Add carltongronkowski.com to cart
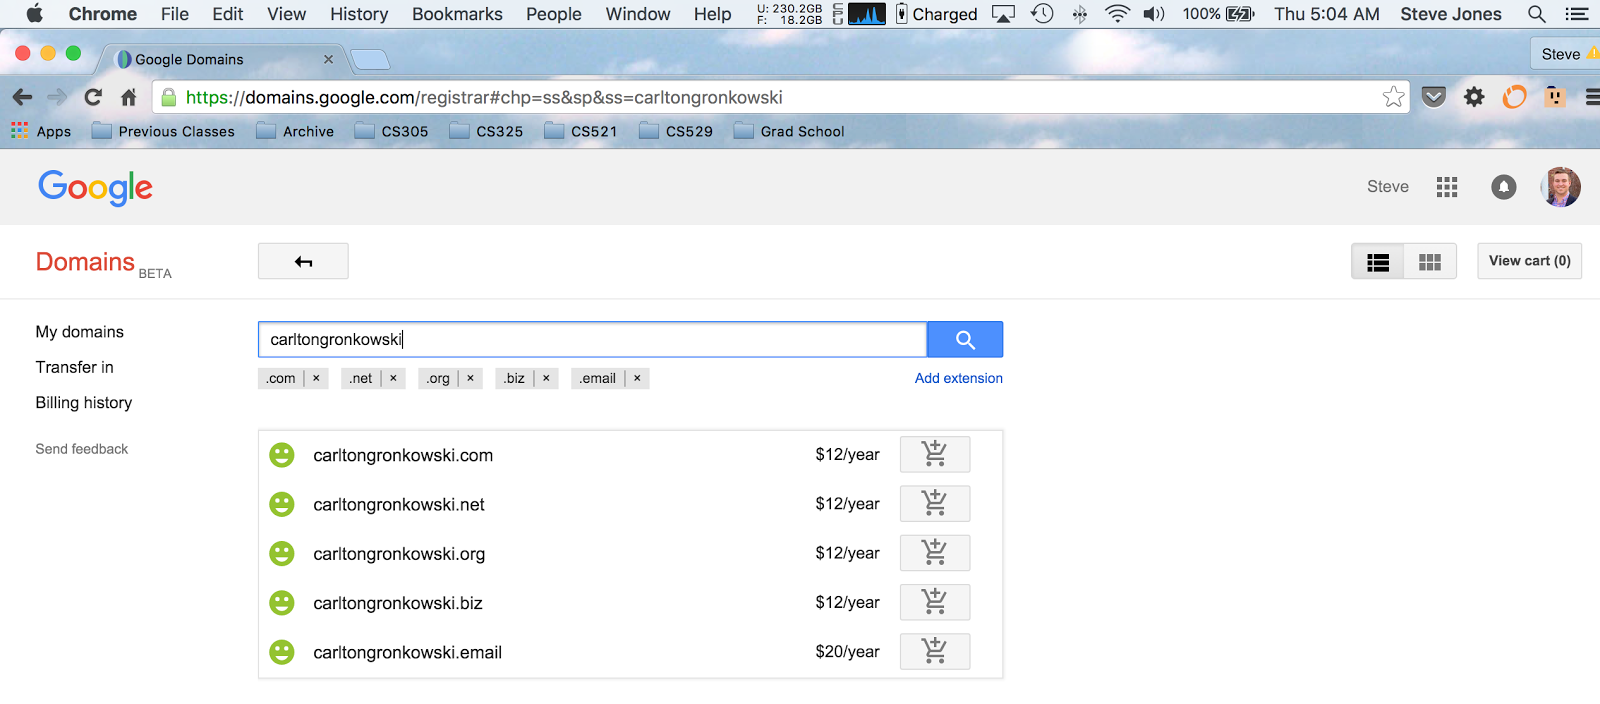The image size is (1600, 704). 934,454
